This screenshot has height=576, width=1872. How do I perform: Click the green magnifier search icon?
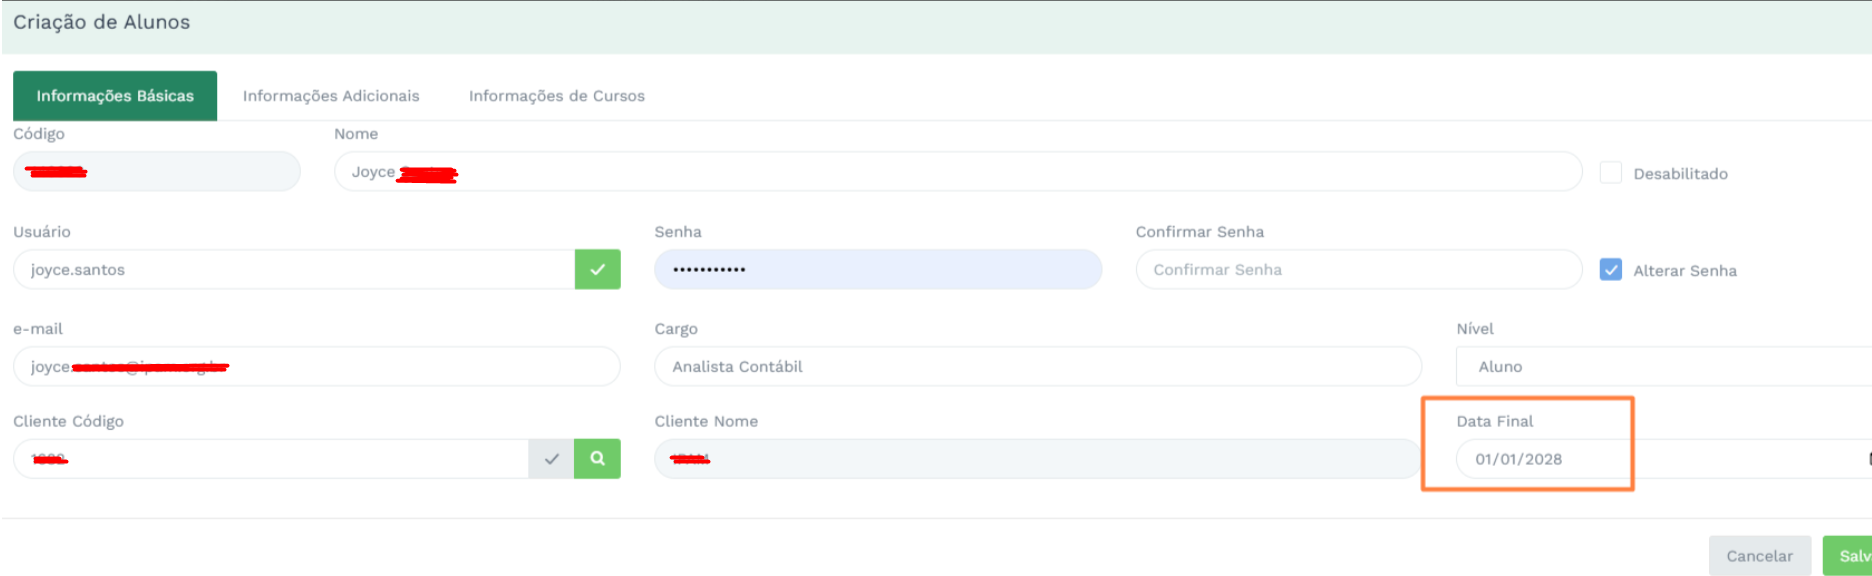coord(597,458)
